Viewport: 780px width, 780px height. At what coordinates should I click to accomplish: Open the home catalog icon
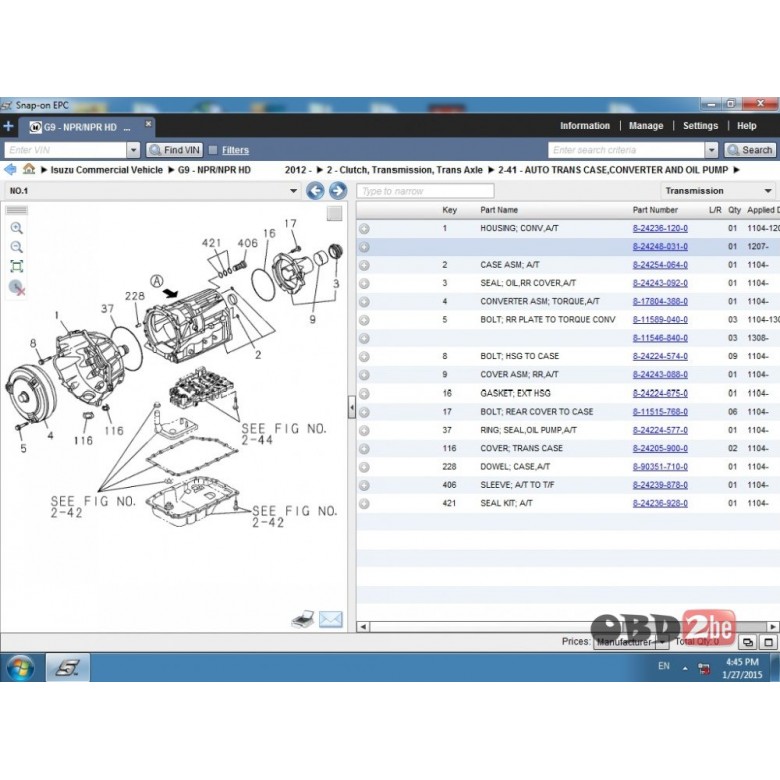pyautogui.click(x=29, y=169)
